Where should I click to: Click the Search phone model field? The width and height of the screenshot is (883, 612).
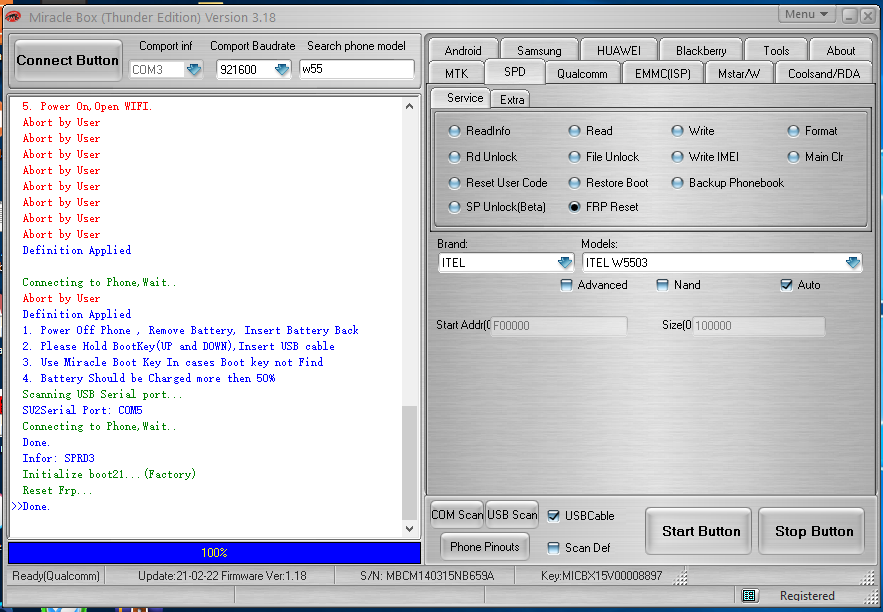pos(356,69)
